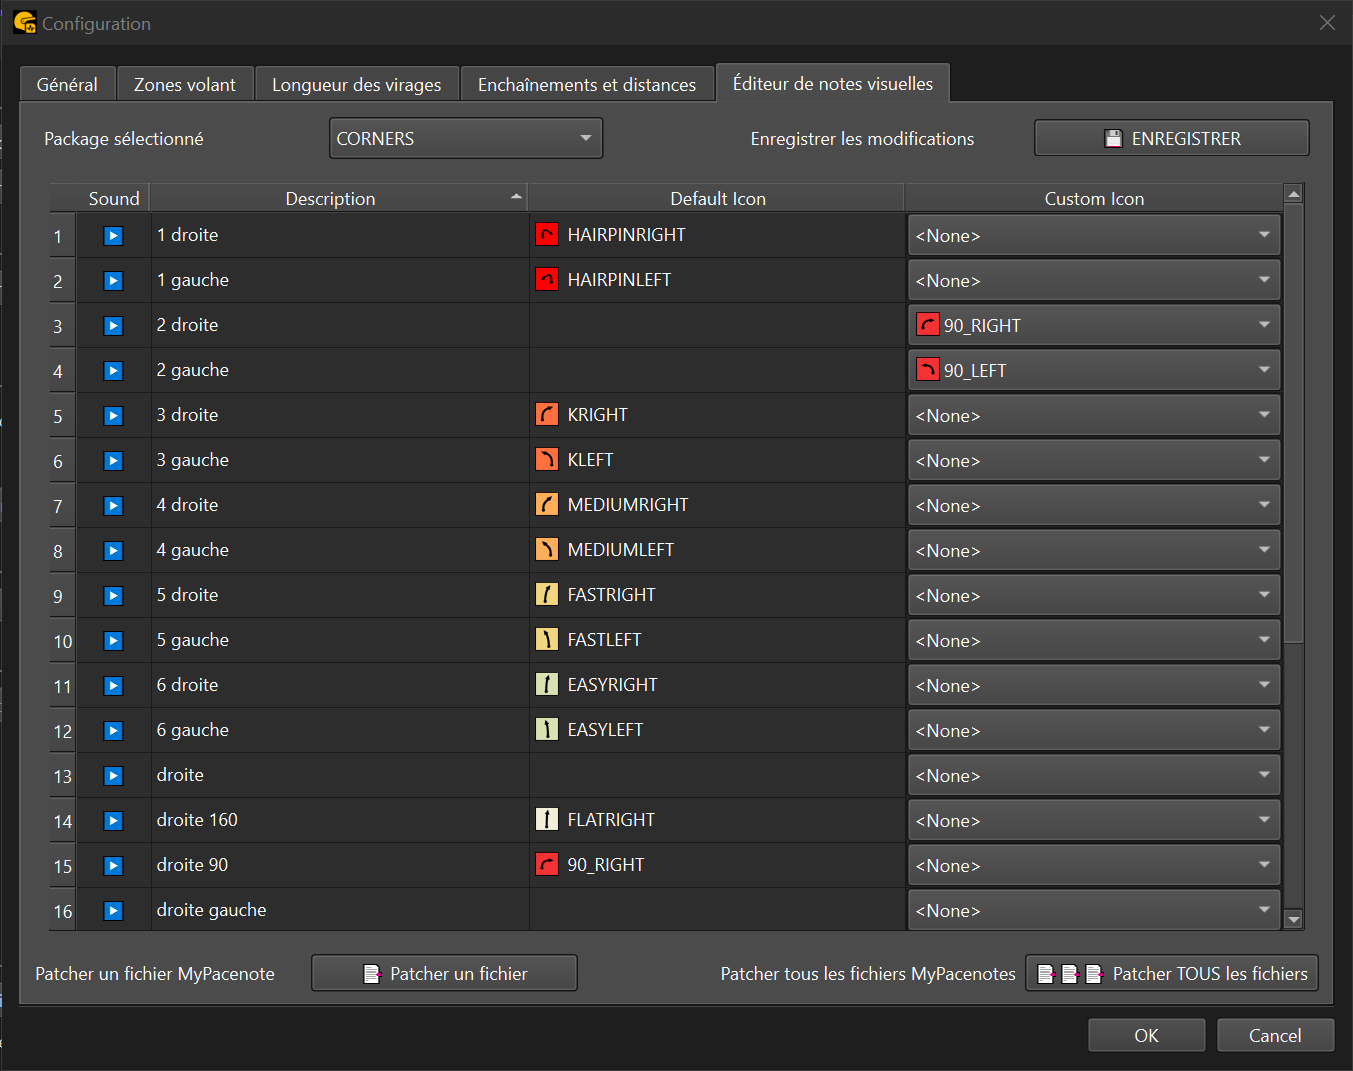1353x1071 pixels.
Task: Open custom icon dropdown showing 90_LEFT
Action: pyautogui.click(x=1094, y=371)
